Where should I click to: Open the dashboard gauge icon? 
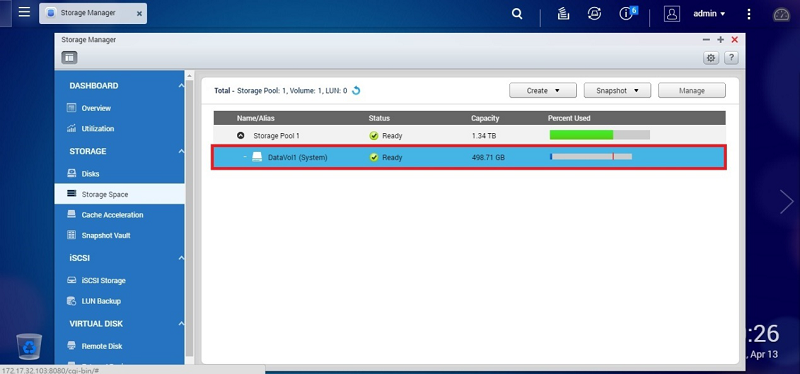781,15
